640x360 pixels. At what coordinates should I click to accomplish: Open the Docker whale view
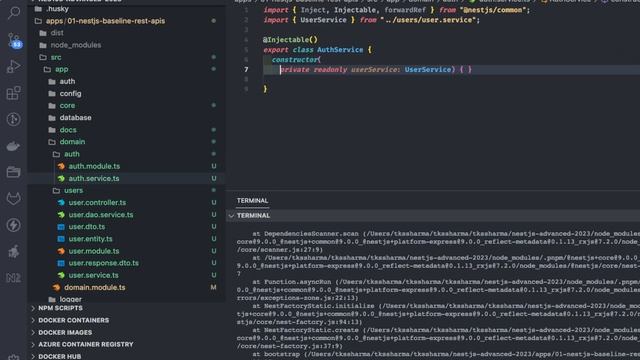pyautogui.click(x=13, y=146)
